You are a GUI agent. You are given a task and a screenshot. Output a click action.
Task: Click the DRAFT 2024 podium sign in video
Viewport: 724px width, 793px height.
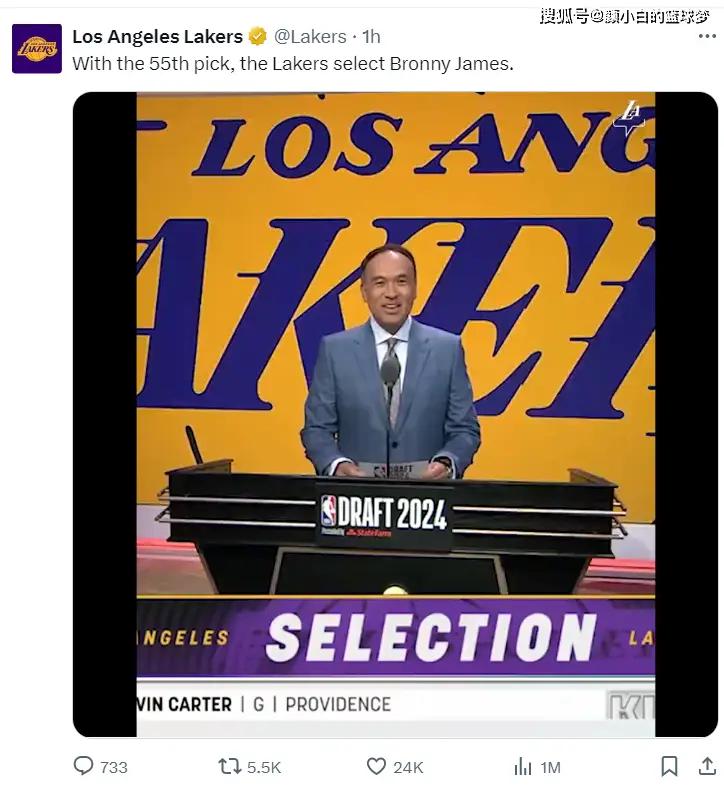pyautogui.click(x=383, y=515)
